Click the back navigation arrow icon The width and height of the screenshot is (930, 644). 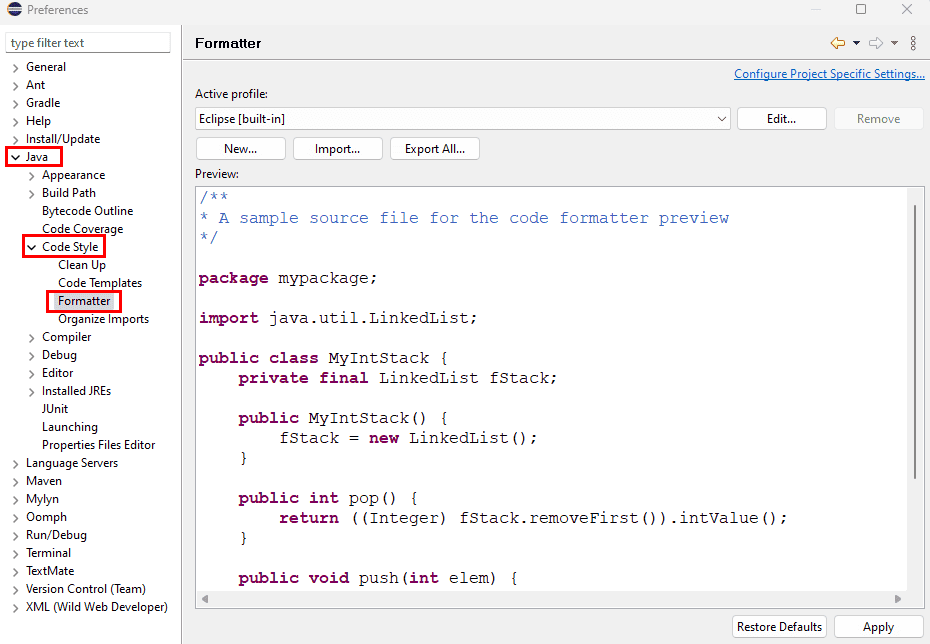pyautogui.click(x=836, y=43)
